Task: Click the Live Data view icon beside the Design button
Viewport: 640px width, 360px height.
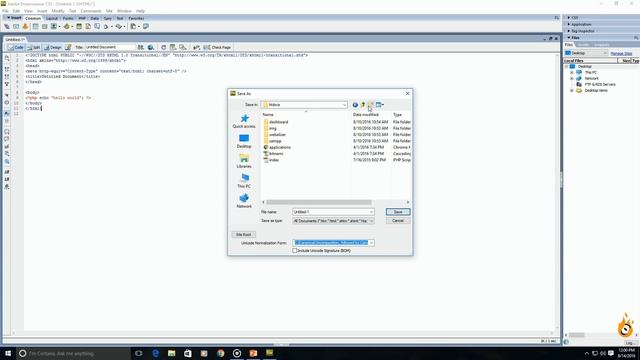Action: [68, 47]
